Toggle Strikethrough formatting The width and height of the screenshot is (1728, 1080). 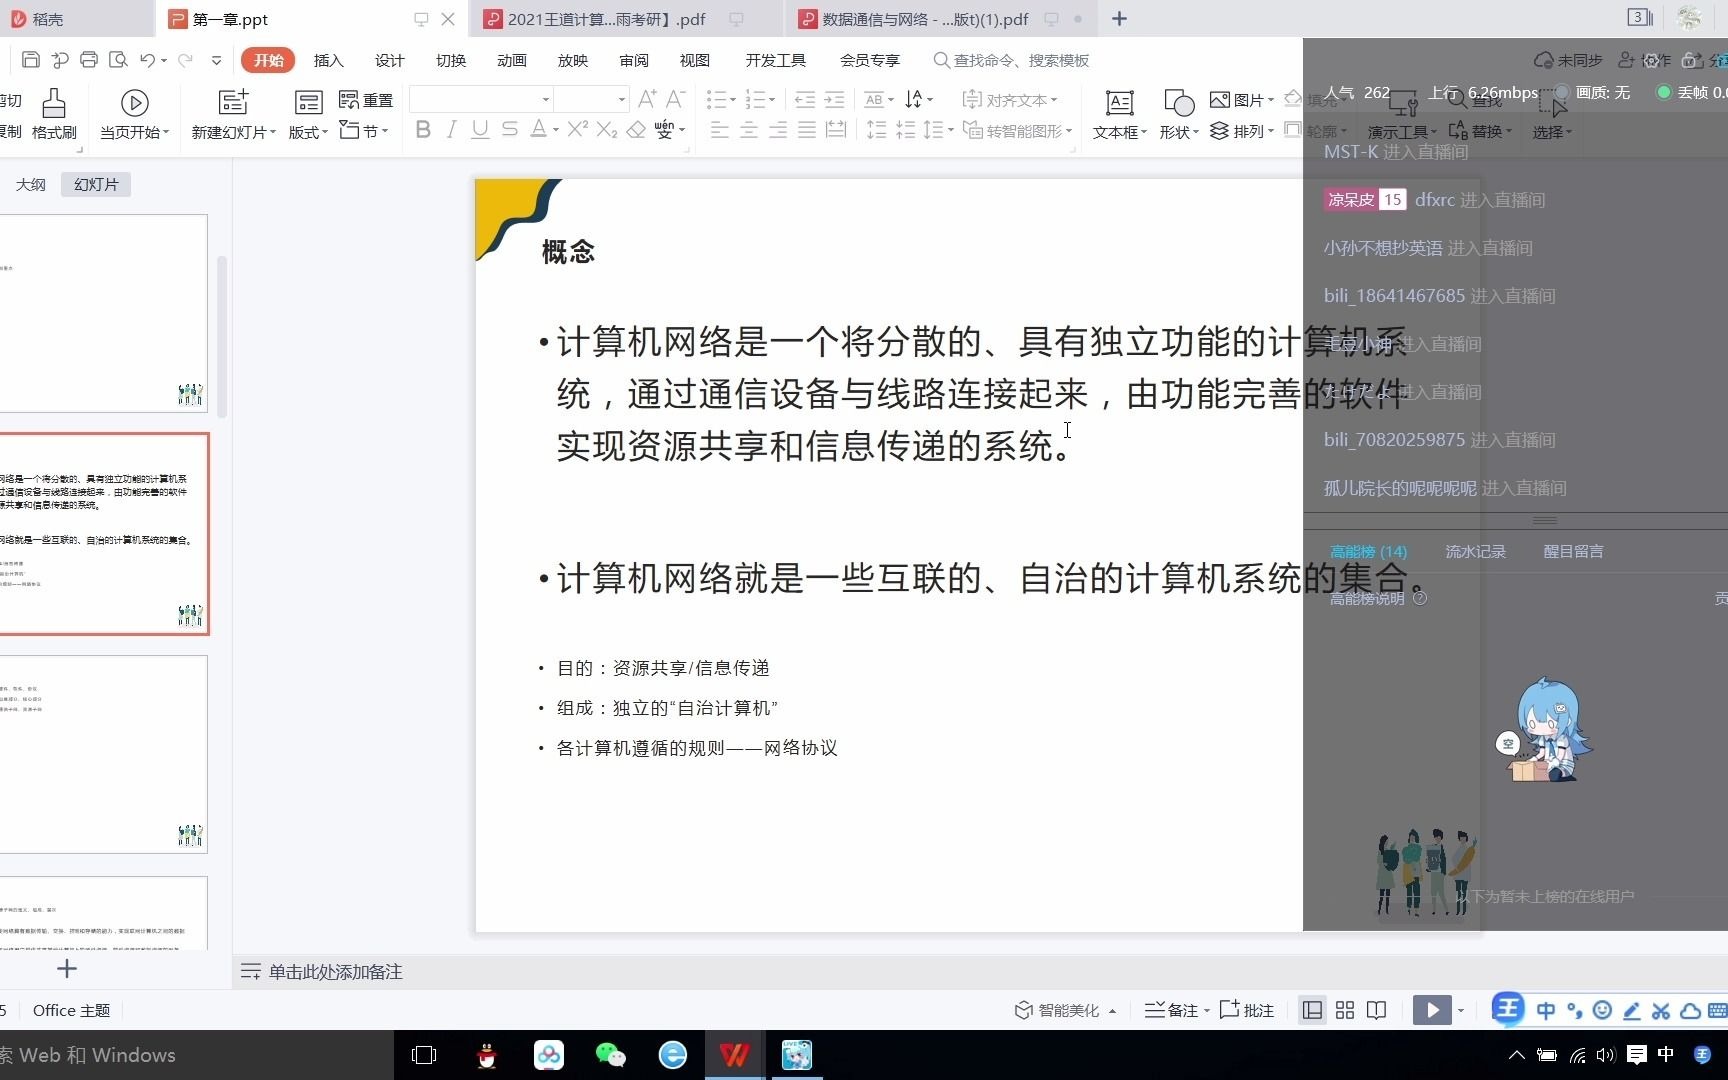[509, 130]
